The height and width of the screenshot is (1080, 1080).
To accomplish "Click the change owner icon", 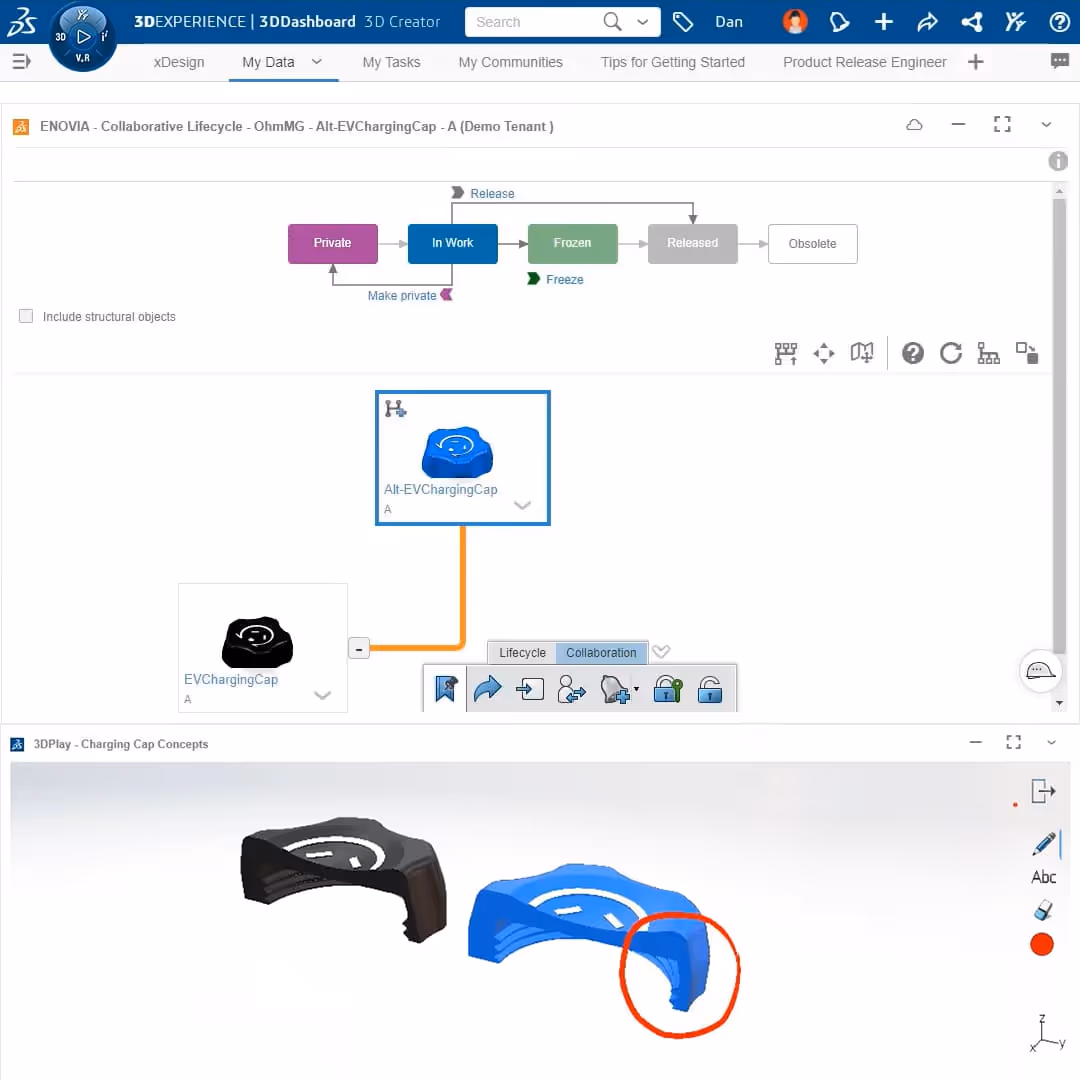I will 572,689.
